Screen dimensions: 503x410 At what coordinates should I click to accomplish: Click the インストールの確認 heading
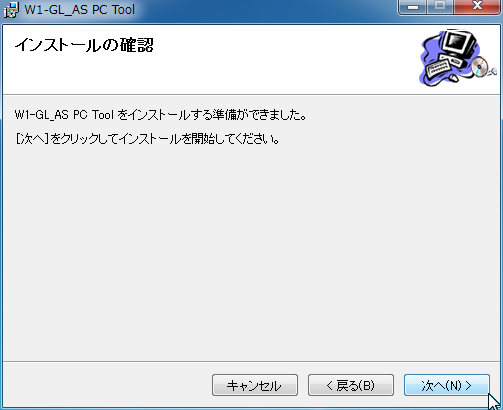click(x=84, y=45)
